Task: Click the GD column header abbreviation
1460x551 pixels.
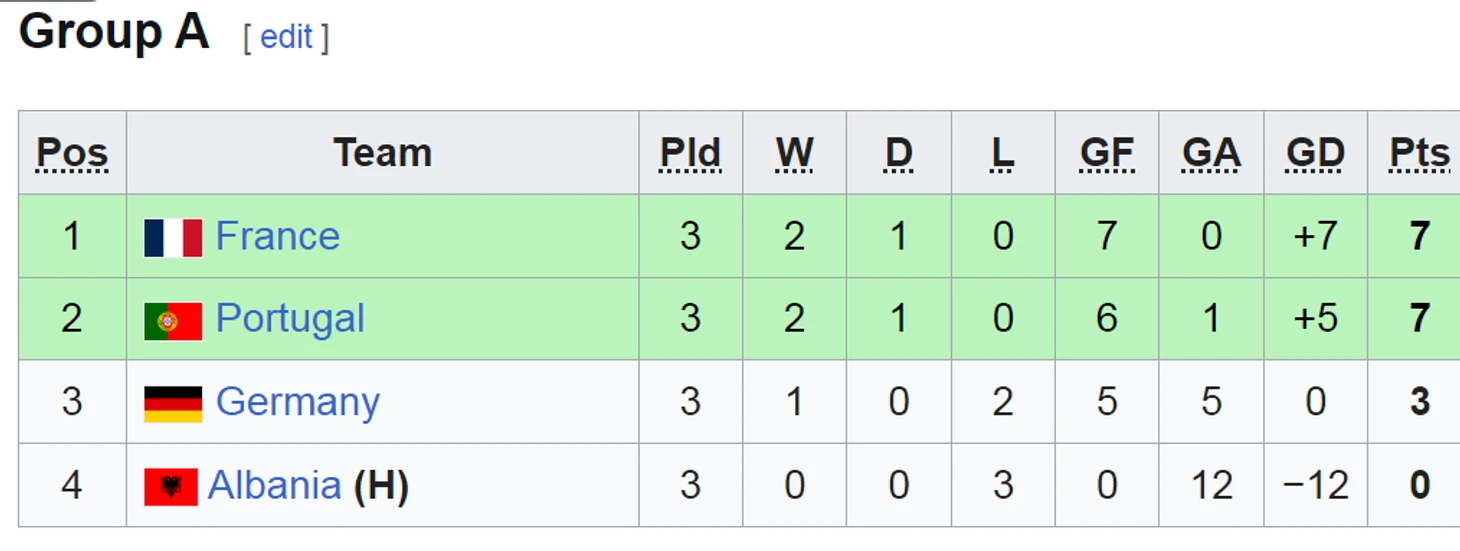Action: [x=1315, y=153]
